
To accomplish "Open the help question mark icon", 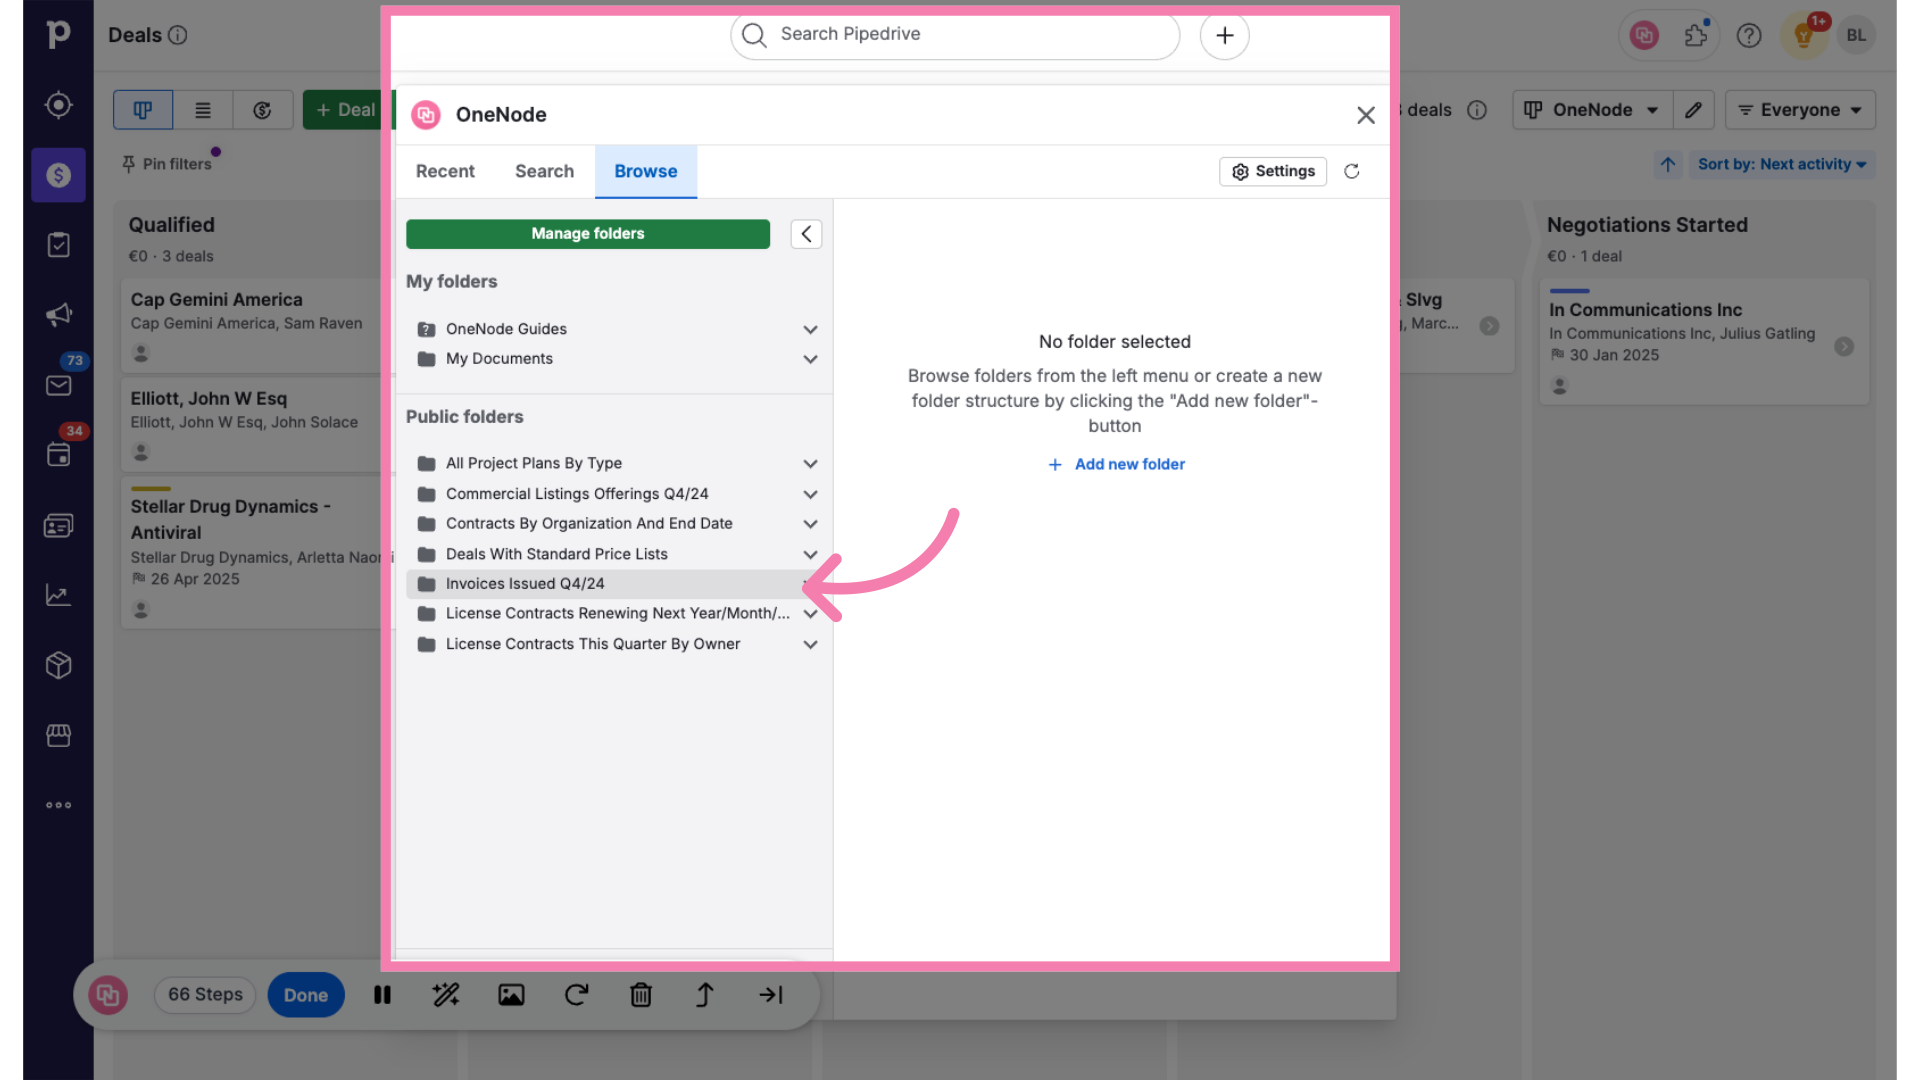I will [x=1749, y=36].
